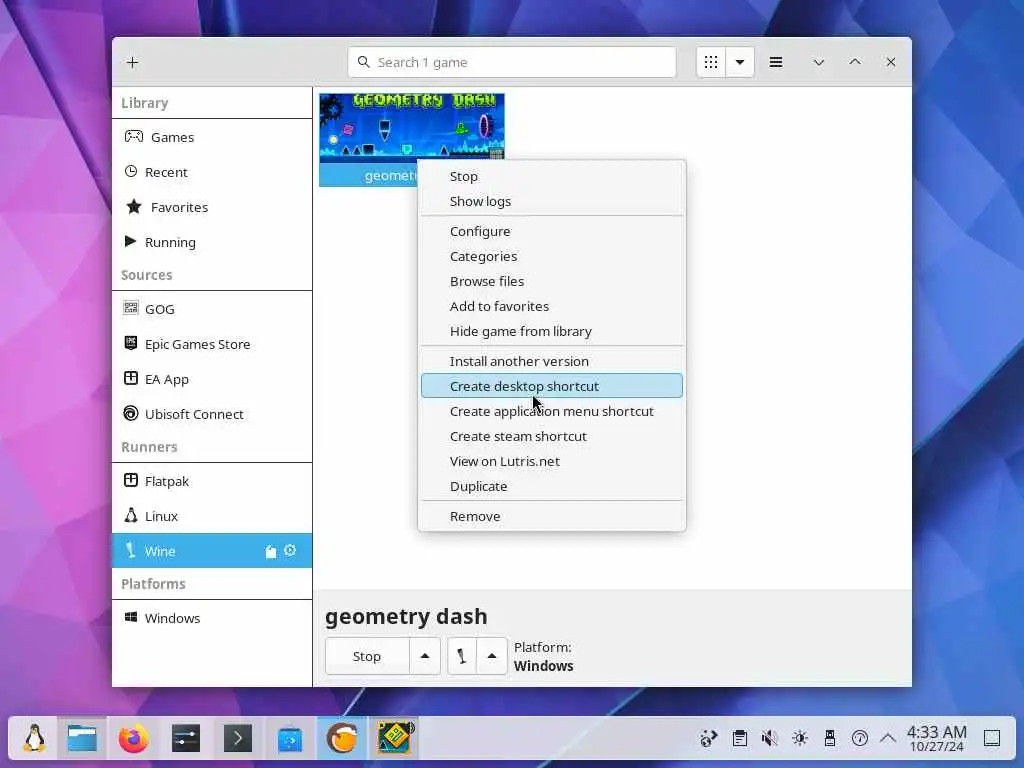
Task: Click the Windows platform icon
Action: coord(131,617)
